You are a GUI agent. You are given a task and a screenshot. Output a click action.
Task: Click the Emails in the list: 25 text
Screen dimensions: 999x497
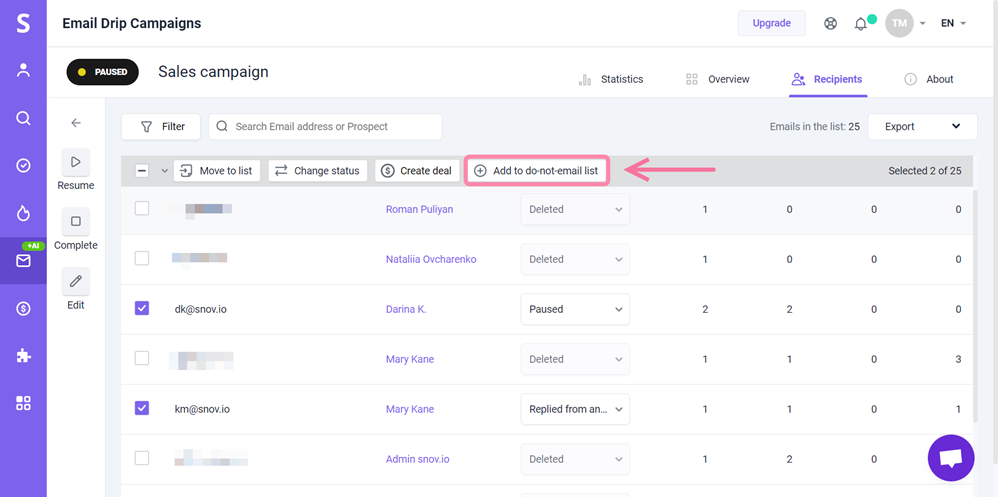pyautogui.click(x=814, y=126)
